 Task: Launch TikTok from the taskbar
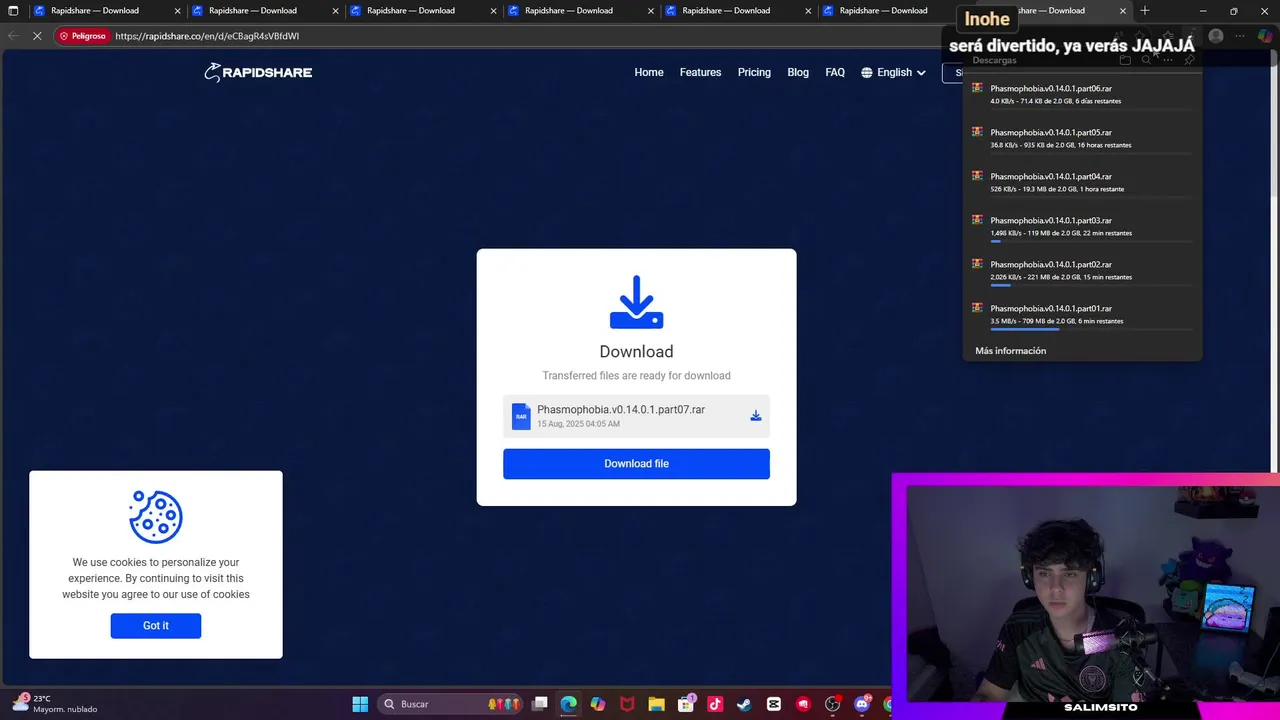(715, 704)
